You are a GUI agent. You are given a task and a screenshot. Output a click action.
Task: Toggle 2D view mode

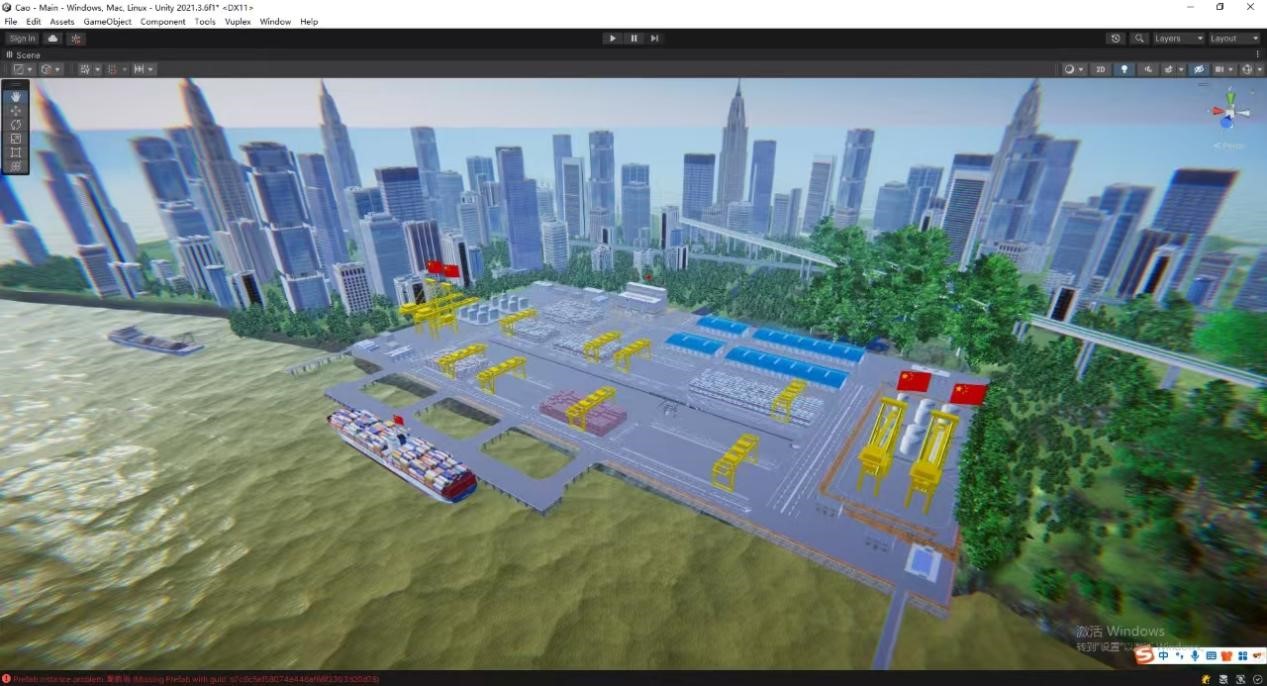coord(1100,69)
